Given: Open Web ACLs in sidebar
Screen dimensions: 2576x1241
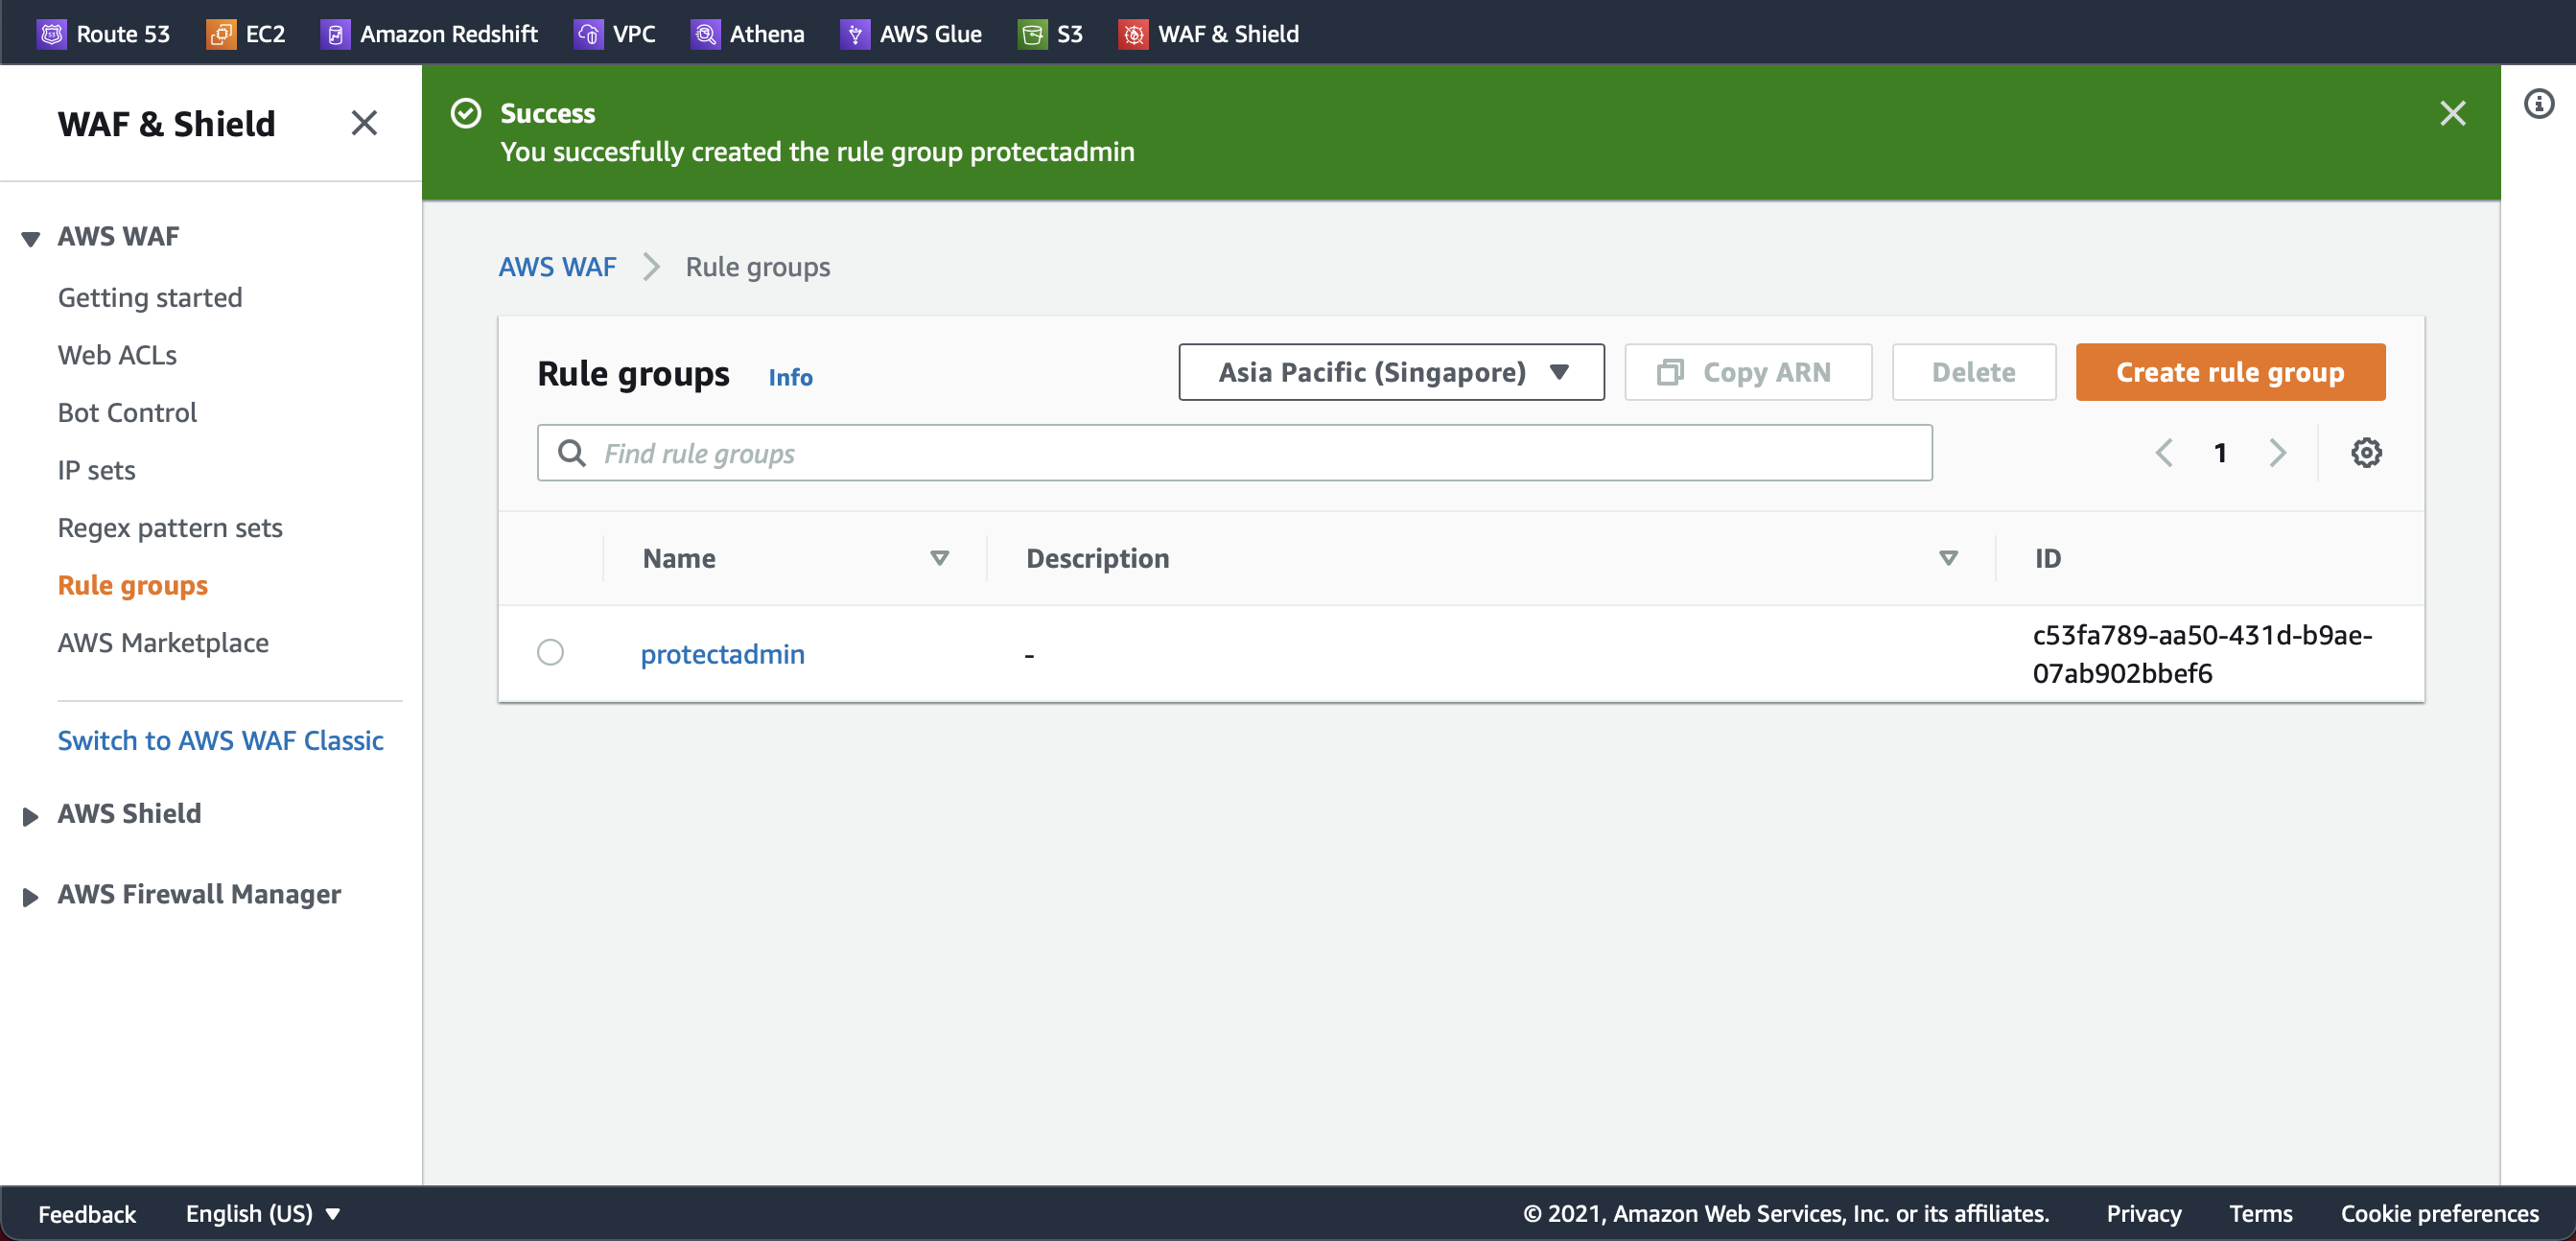Looking at the screenshot, I should pos(117,355).
